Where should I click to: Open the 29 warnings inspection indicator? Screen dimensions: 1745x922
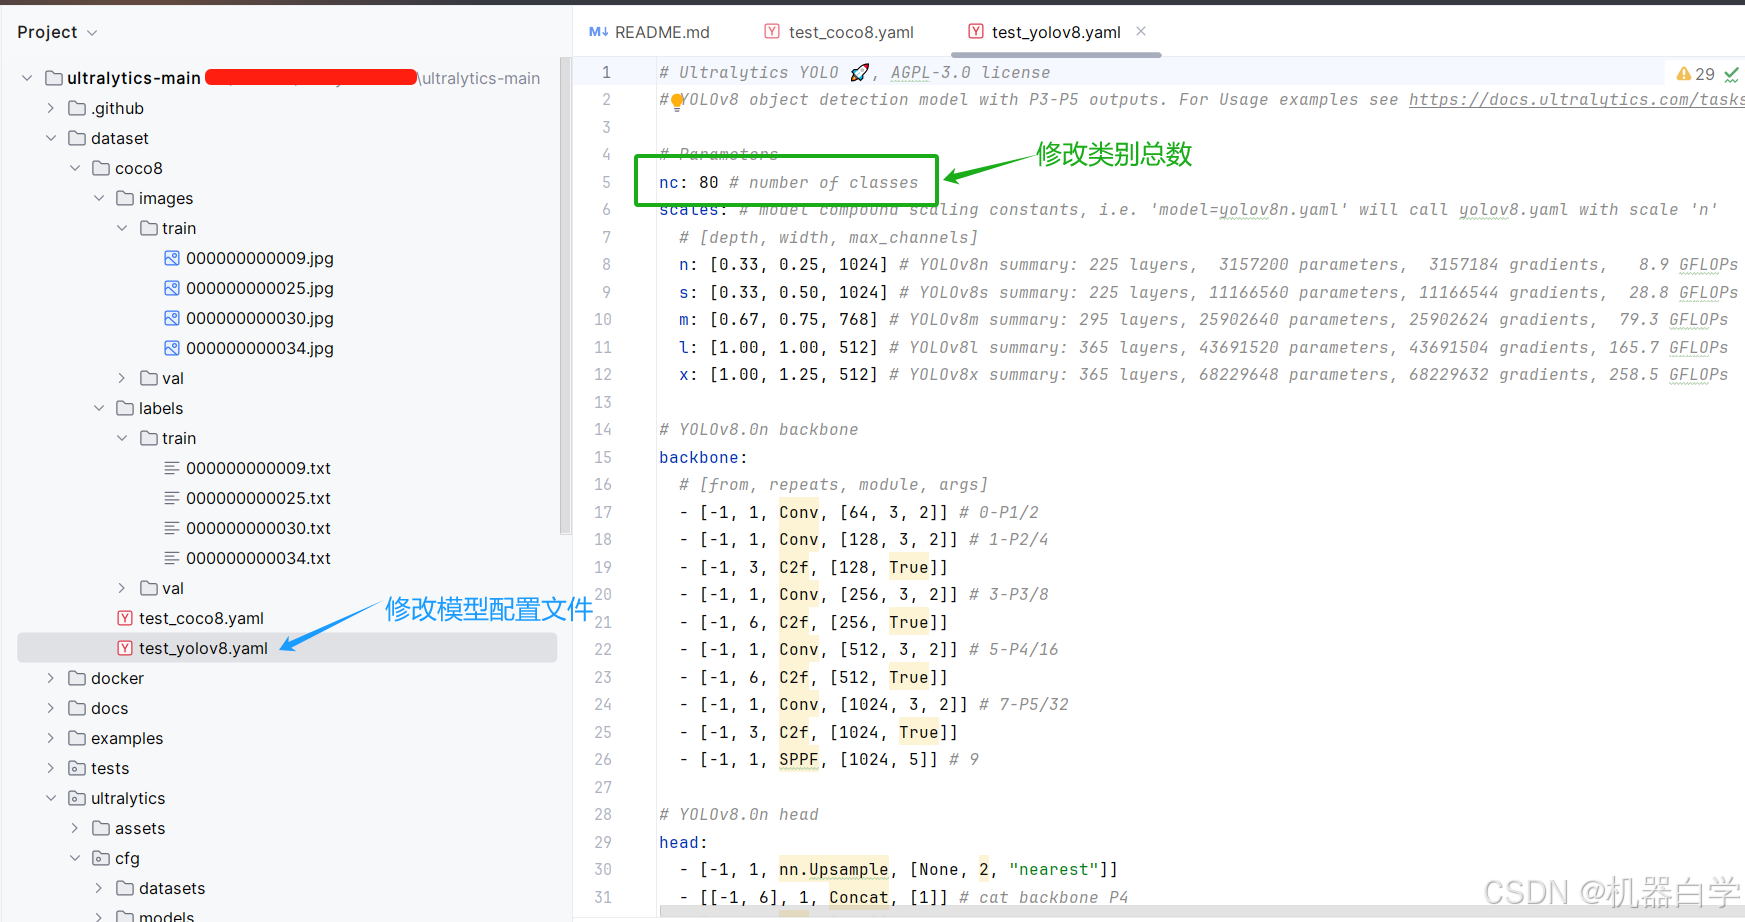[x=1696, y=74]
